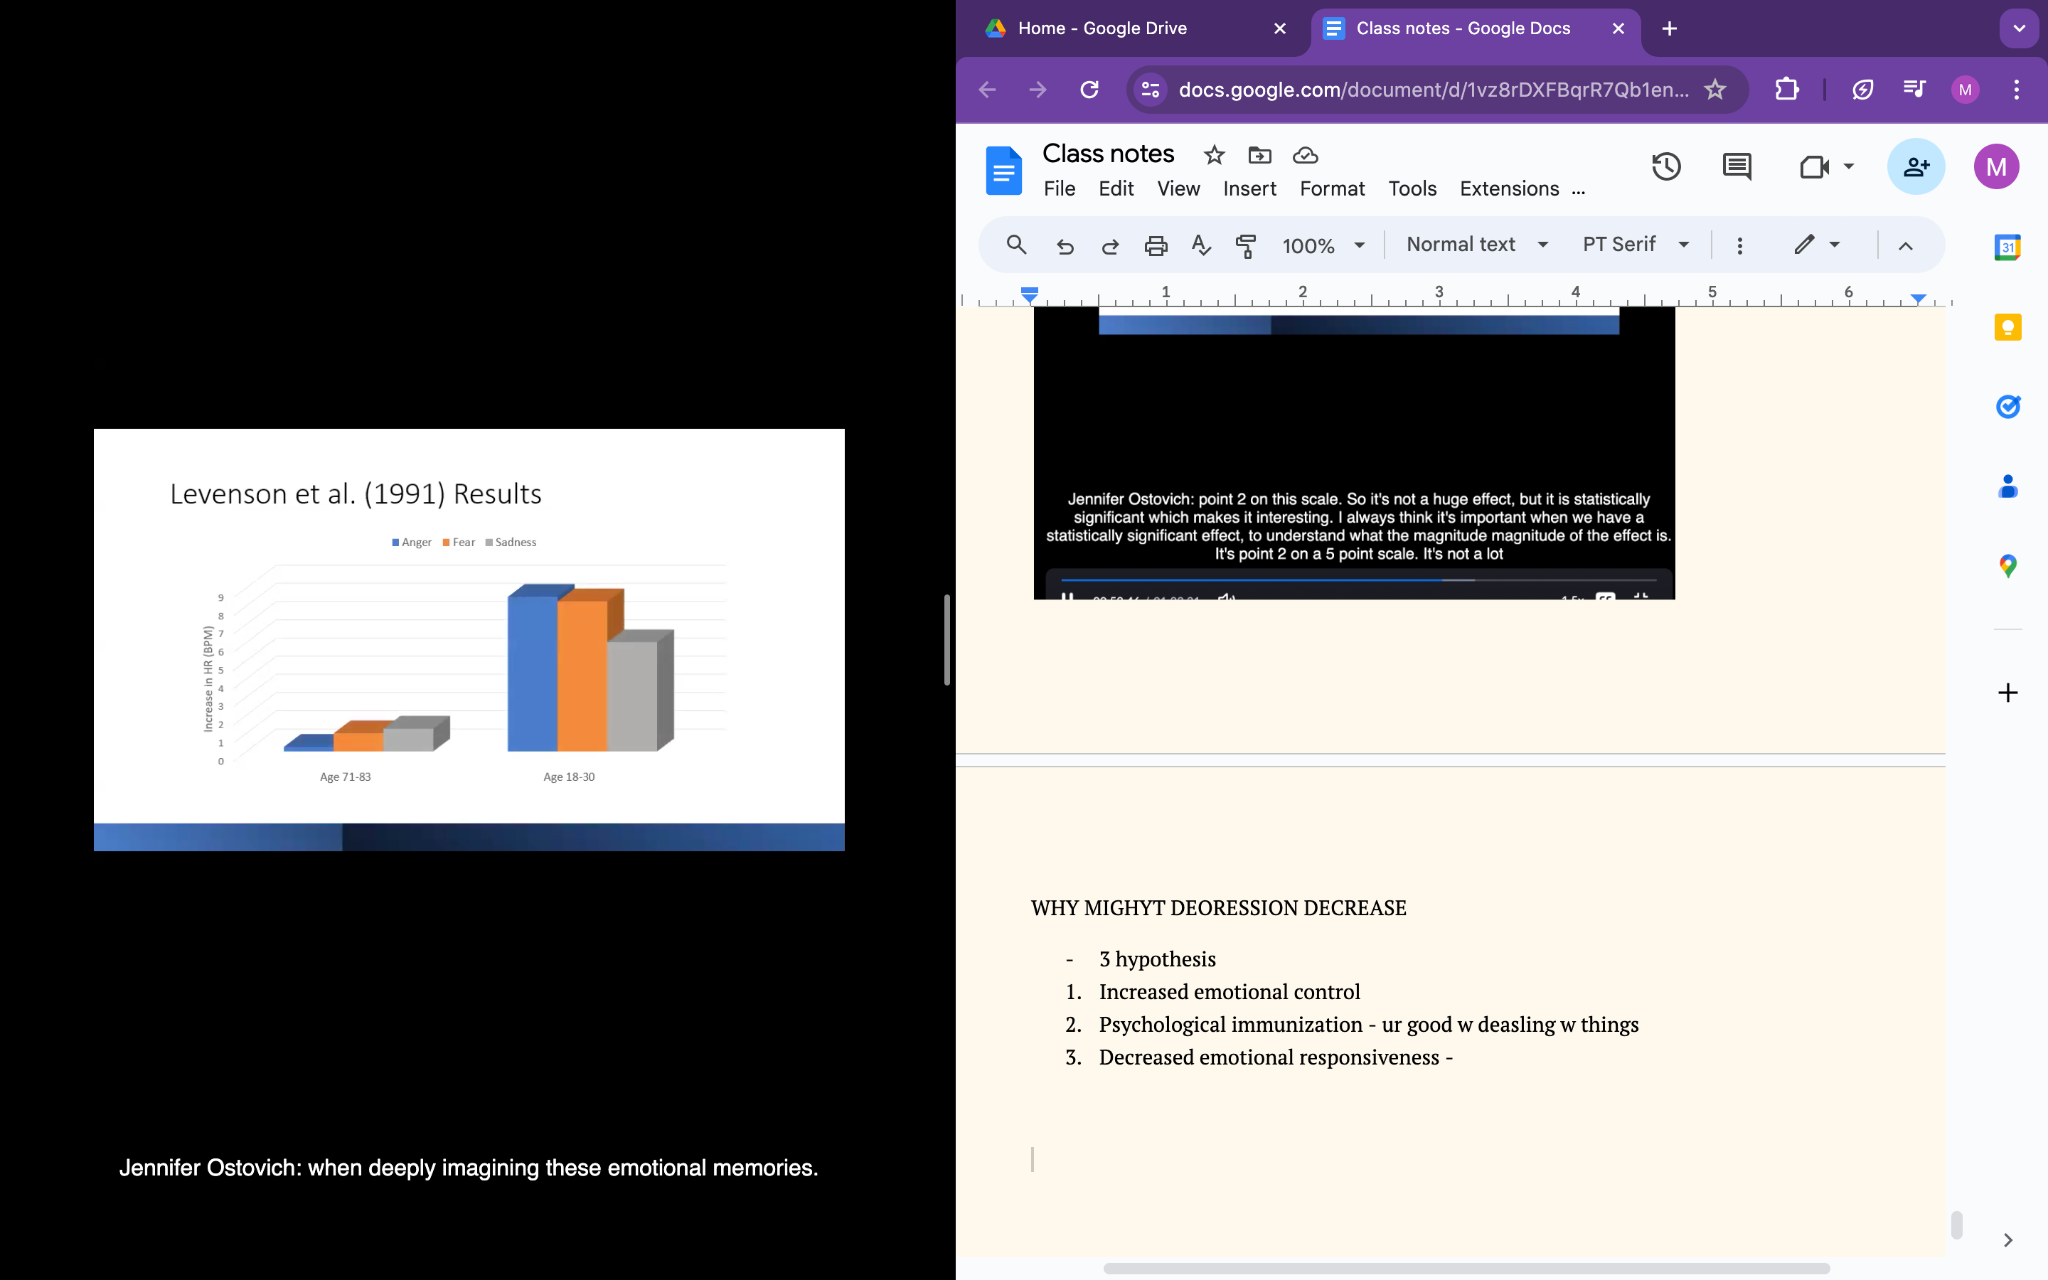Open Google Keep in side panel
2048x1280 pixels.
pos(2007,328)
